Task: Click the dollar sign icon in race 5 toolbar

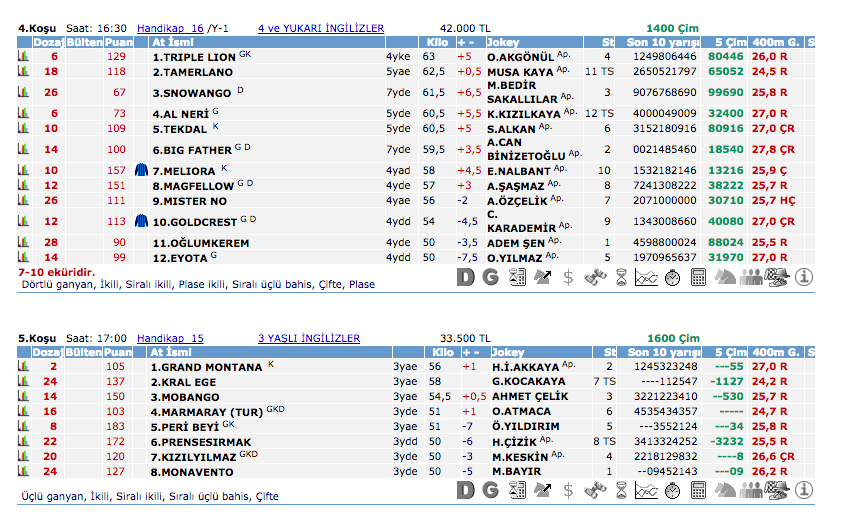Action: (x=568, y=490)
